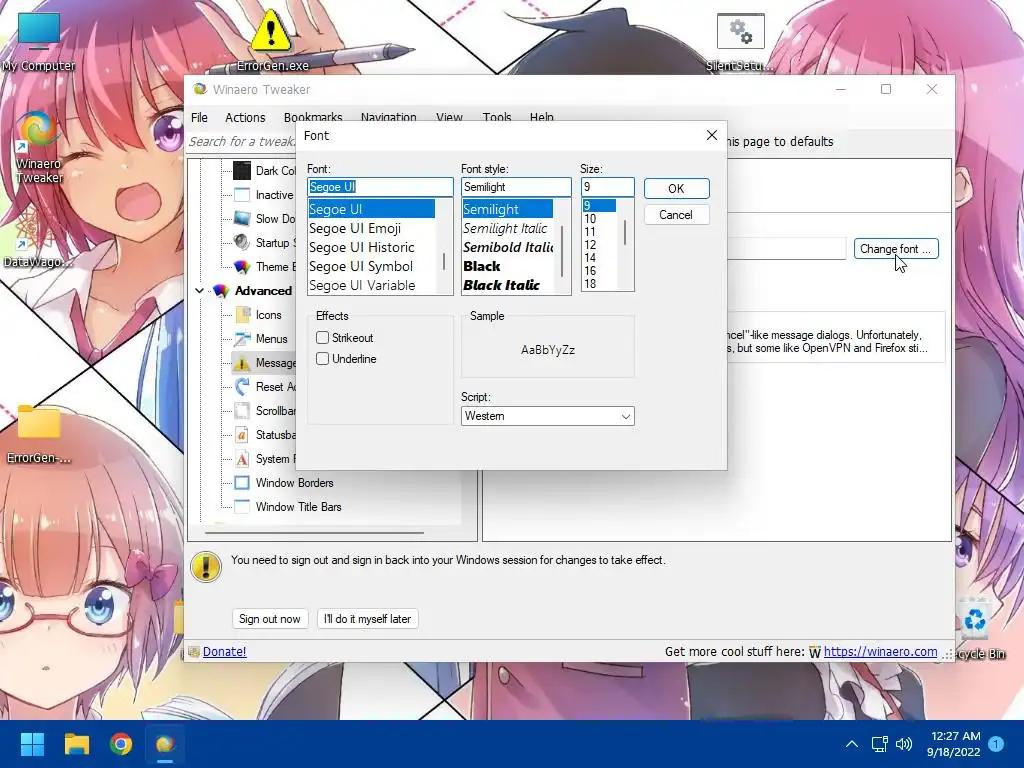Open the File menu

[x=199, y=118]
